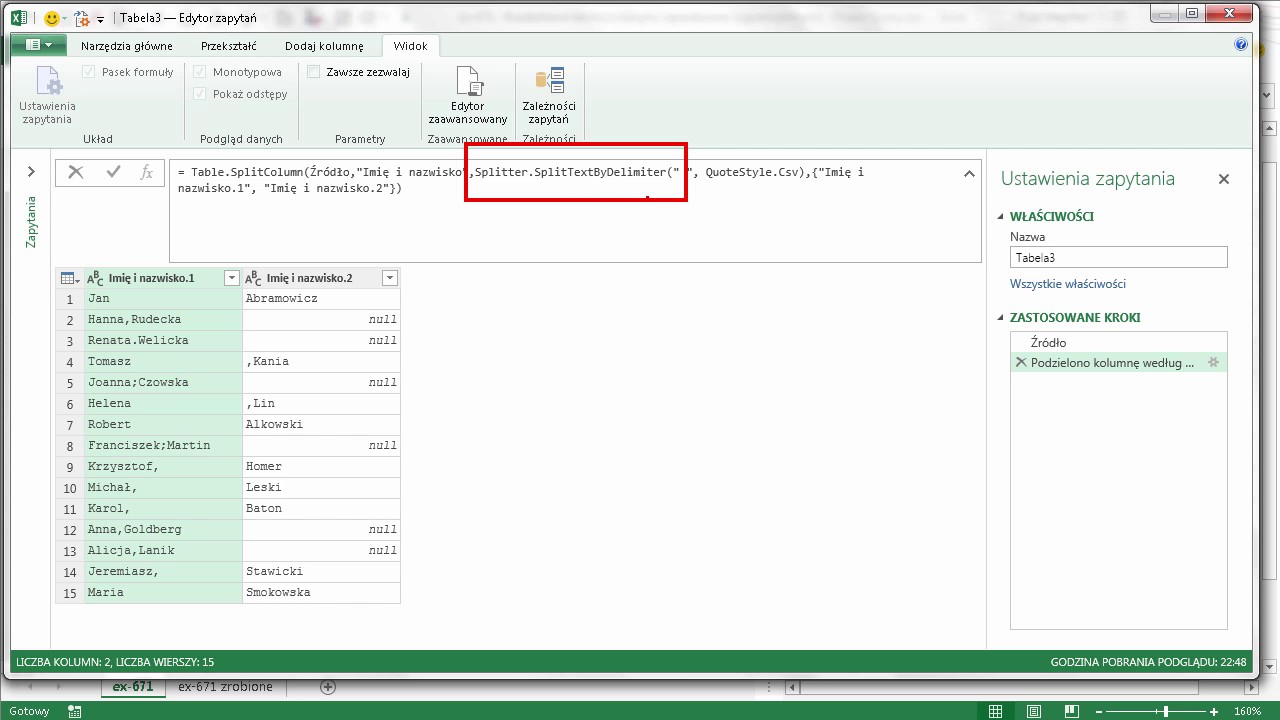Image resolution: width=1280 pixels, height=720 pixels.
Task: Cancel formula edit with the X icon
Action: click(76, 172)
